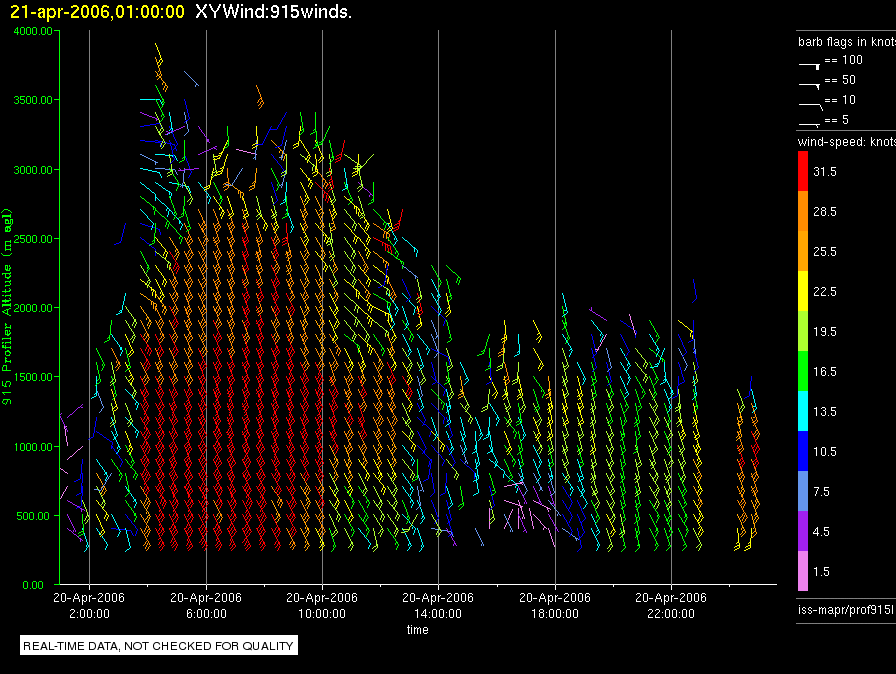Click the XYWind:915winds plot title
Image resolution: width=896 pixels, height=674 pixels.
point(273,12)
